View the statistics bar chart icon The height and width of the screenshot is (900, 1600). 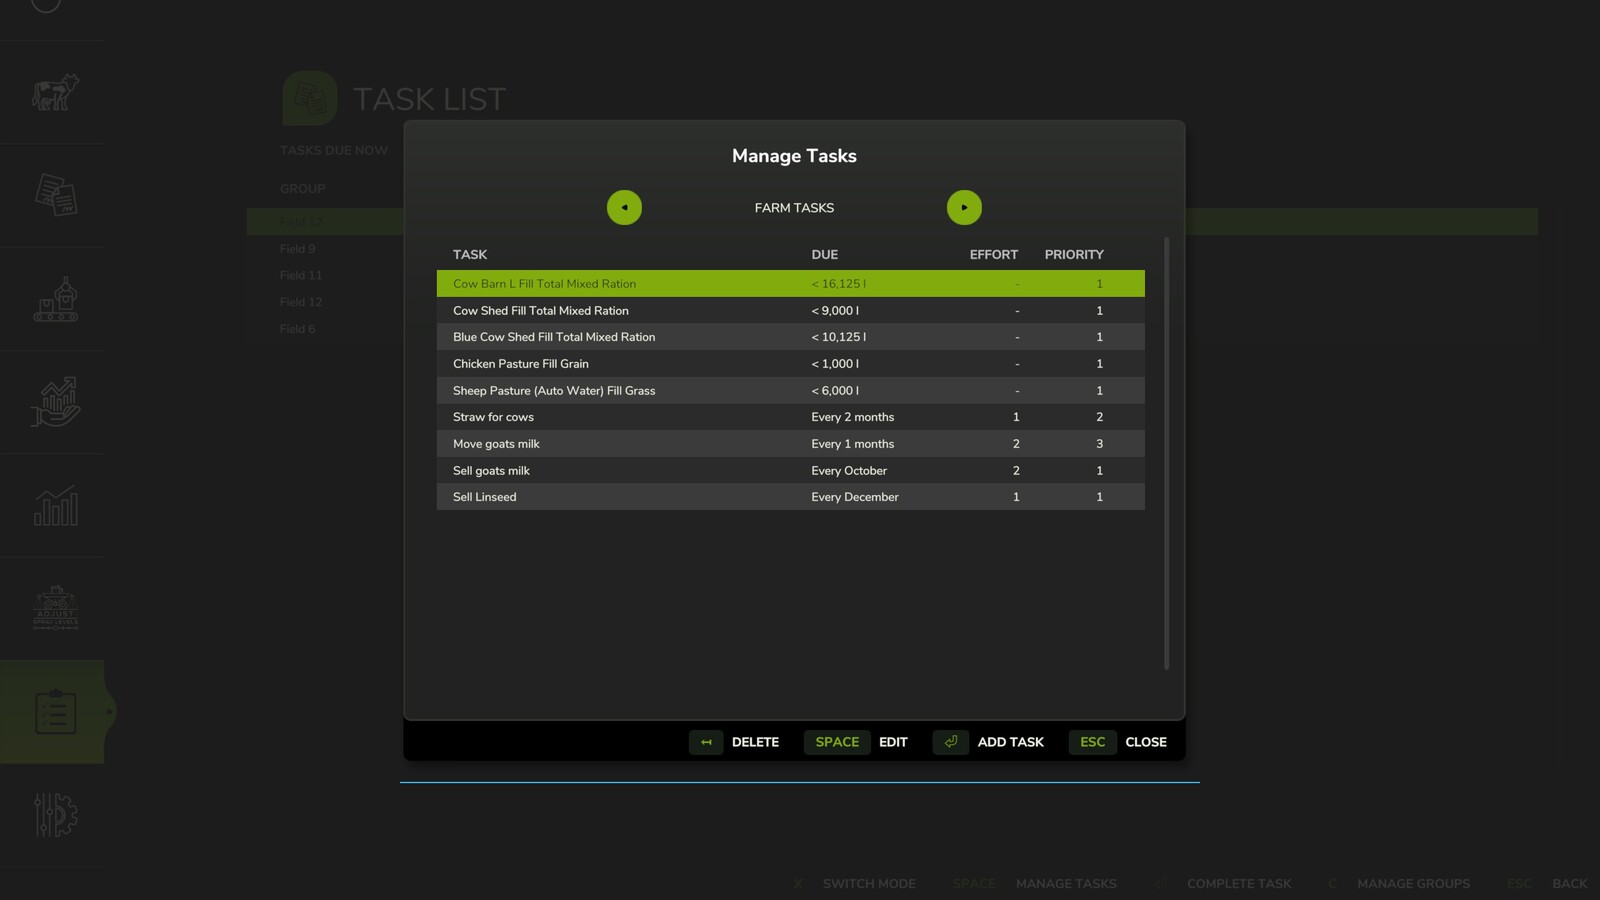point(54,506)
